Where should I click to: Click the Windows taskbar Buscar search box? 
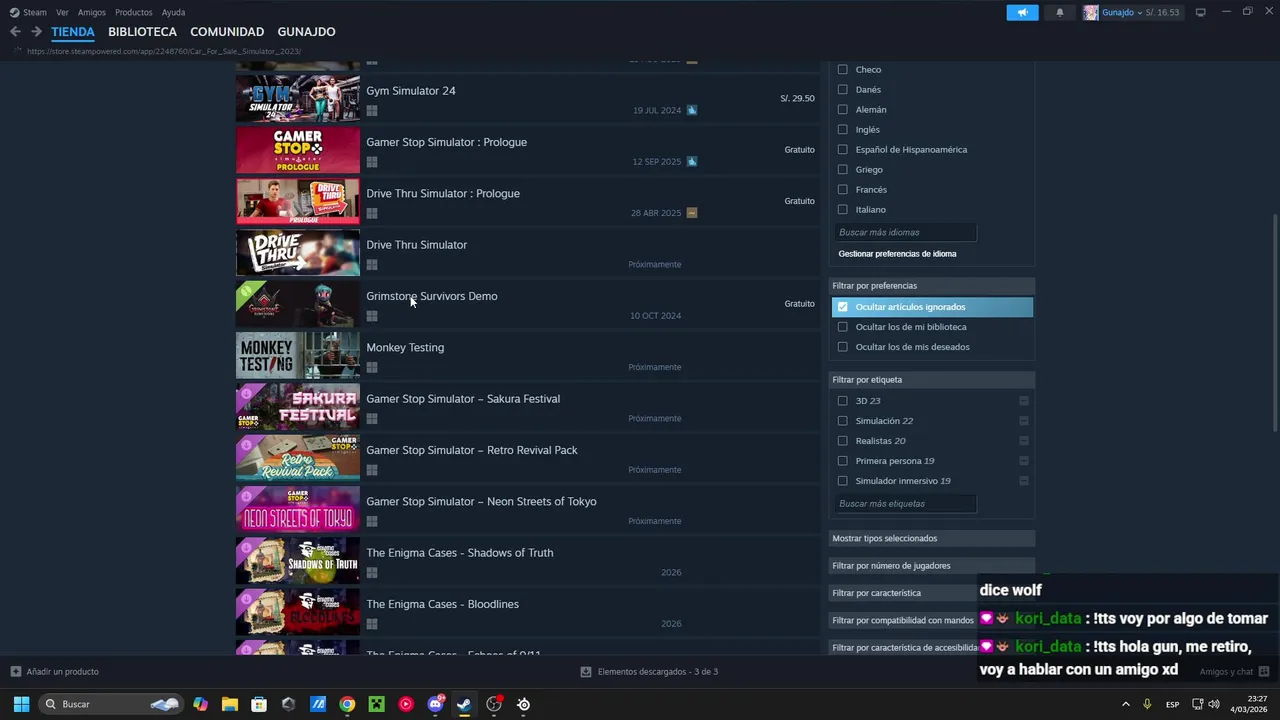point(111,704)
